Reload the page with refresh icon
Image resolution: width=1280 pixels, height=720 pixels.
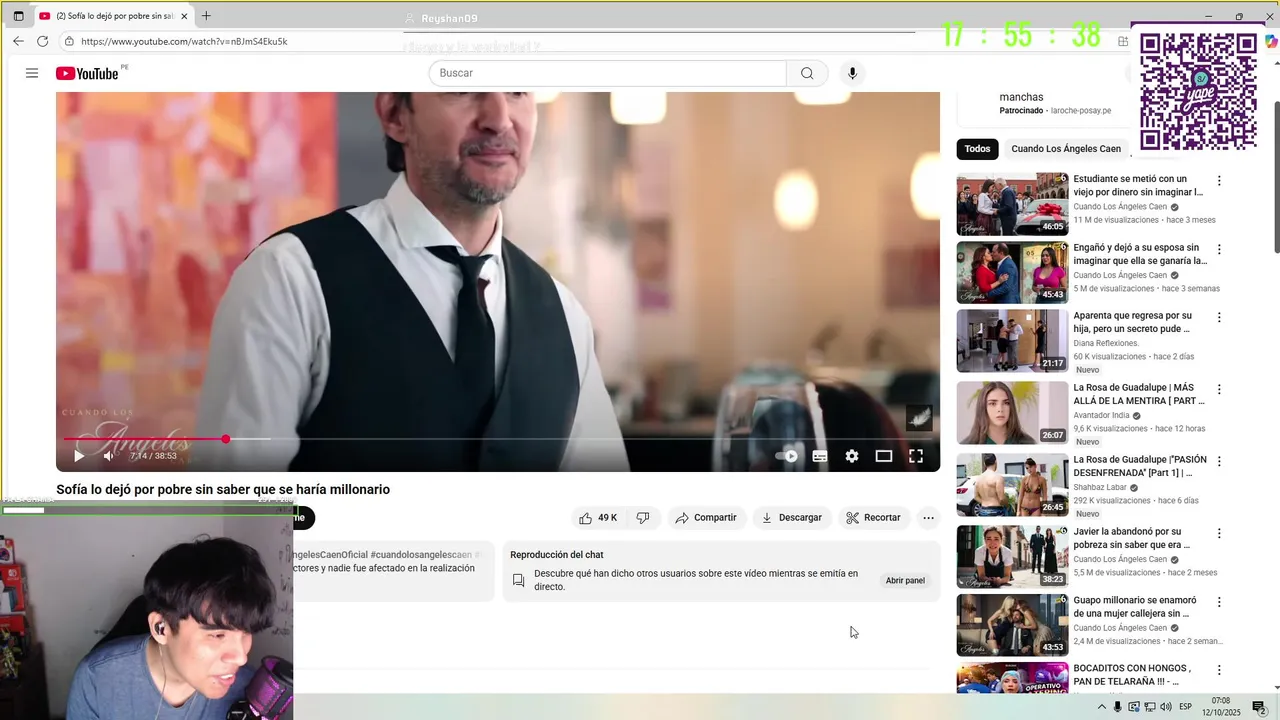click(42, 41)
